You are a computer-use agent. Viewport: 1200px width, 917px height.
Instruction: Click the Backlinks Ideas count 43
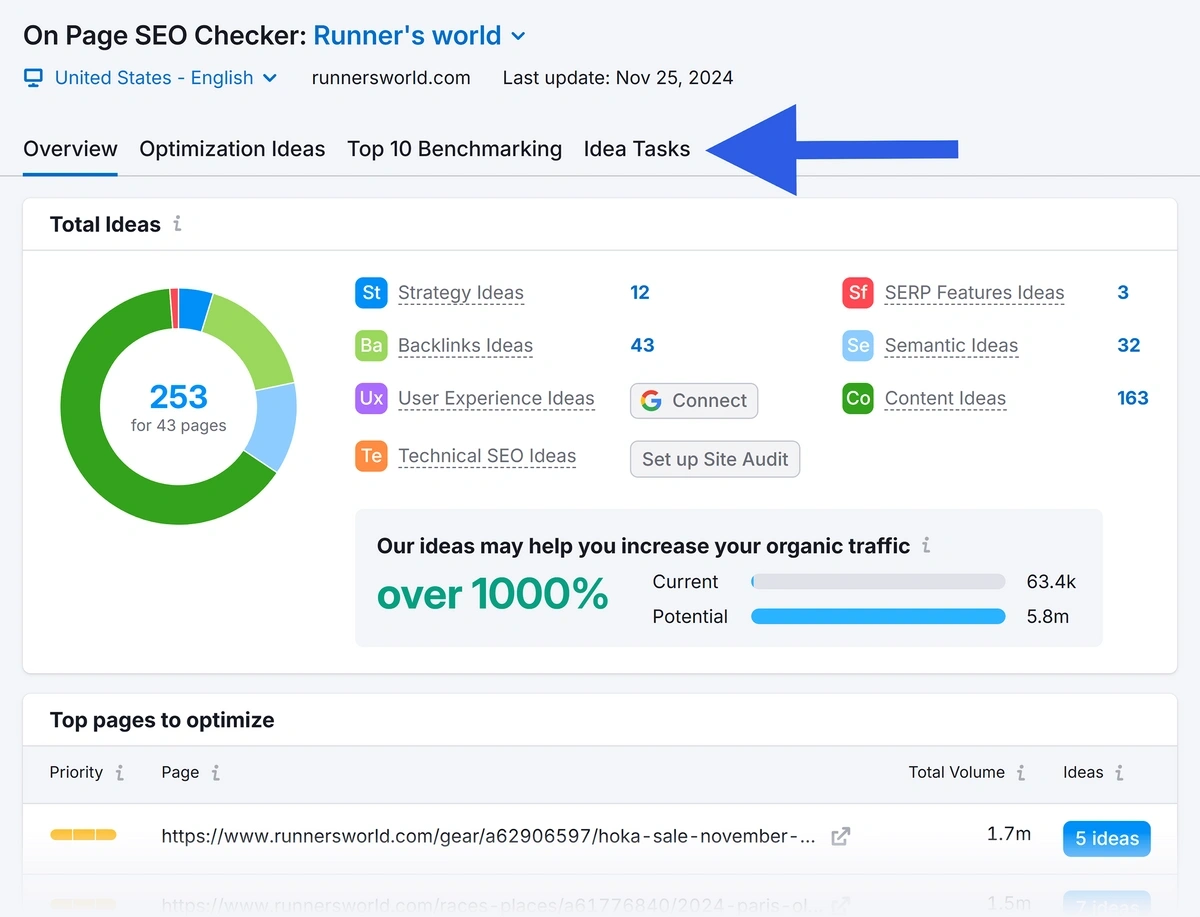tap(642, 346)
